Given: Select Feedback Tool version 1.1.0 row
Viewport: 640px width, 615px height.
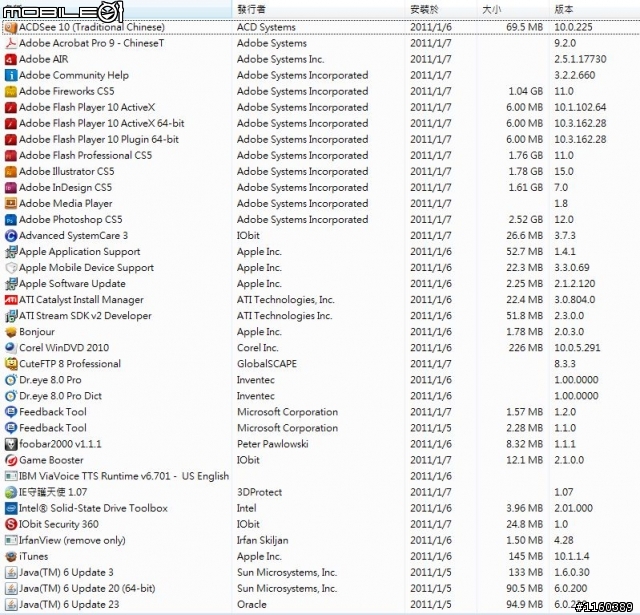Looking at the screenshot, I should [x=53, y=428].
